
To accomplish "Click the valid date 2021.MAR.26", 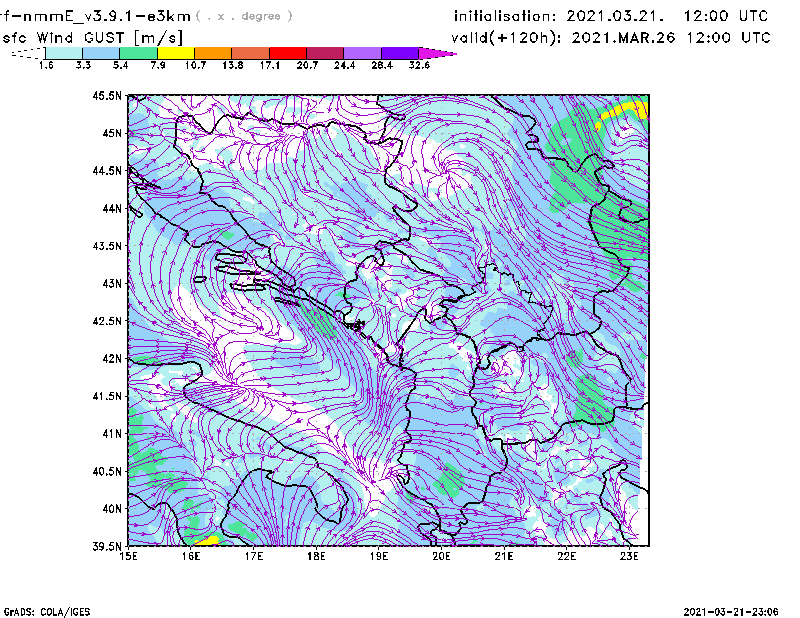I will (623, 38).
